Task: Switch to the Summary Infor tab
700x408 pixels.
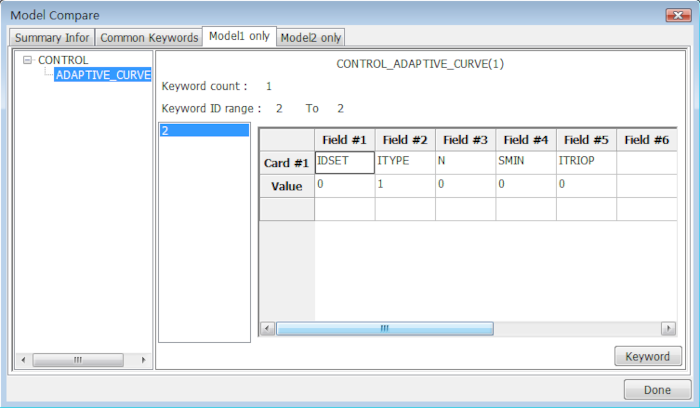Action: [x=52, y=37]
